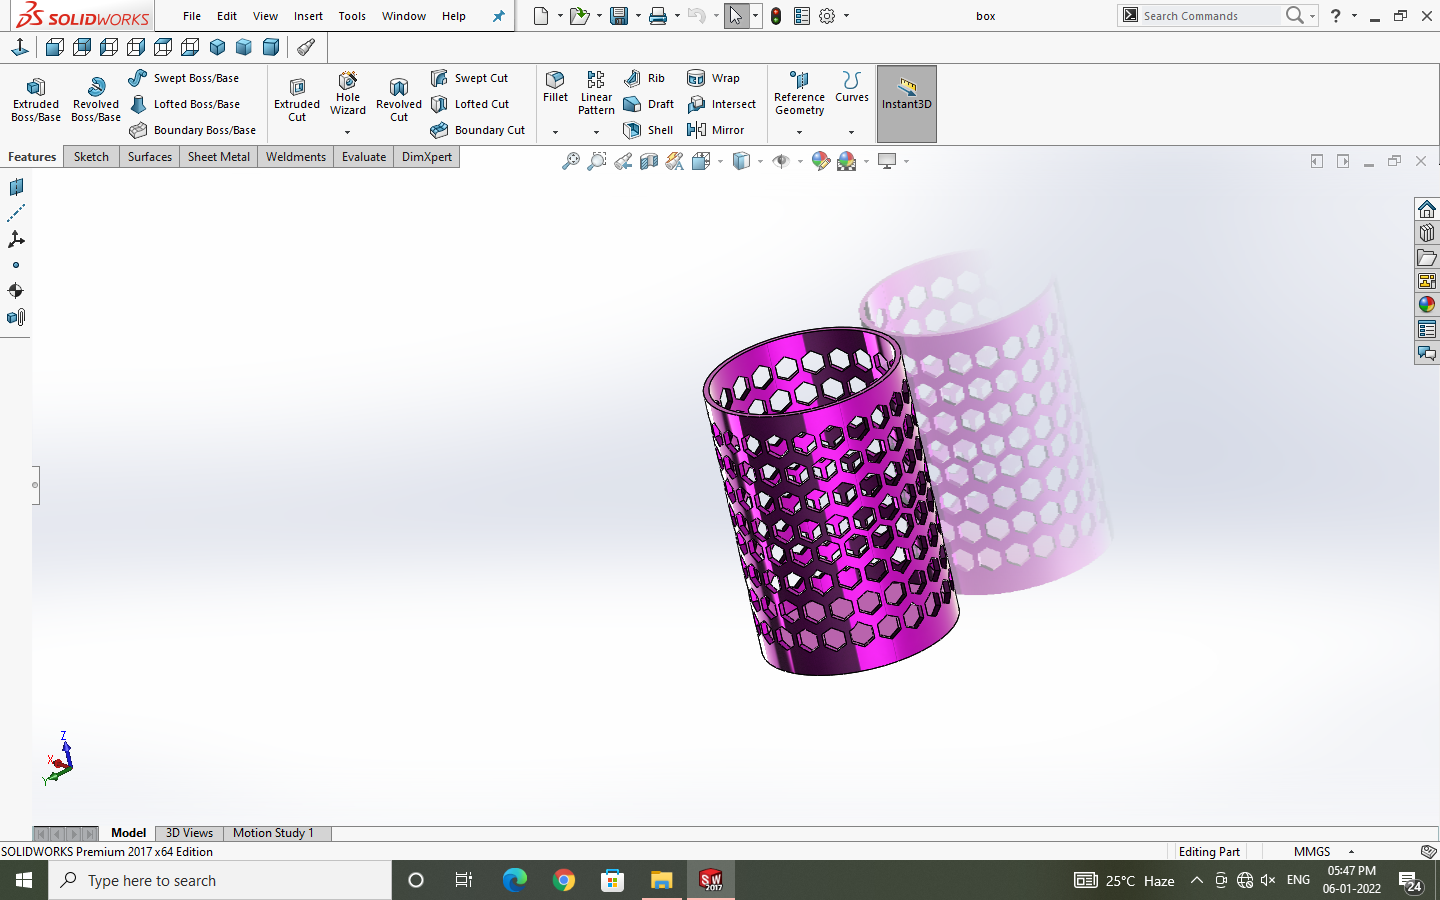Click the Search Commands input box
The width and height of the screenshot is (1440, 900).
pyautogui.click(x=1210, y=16)
